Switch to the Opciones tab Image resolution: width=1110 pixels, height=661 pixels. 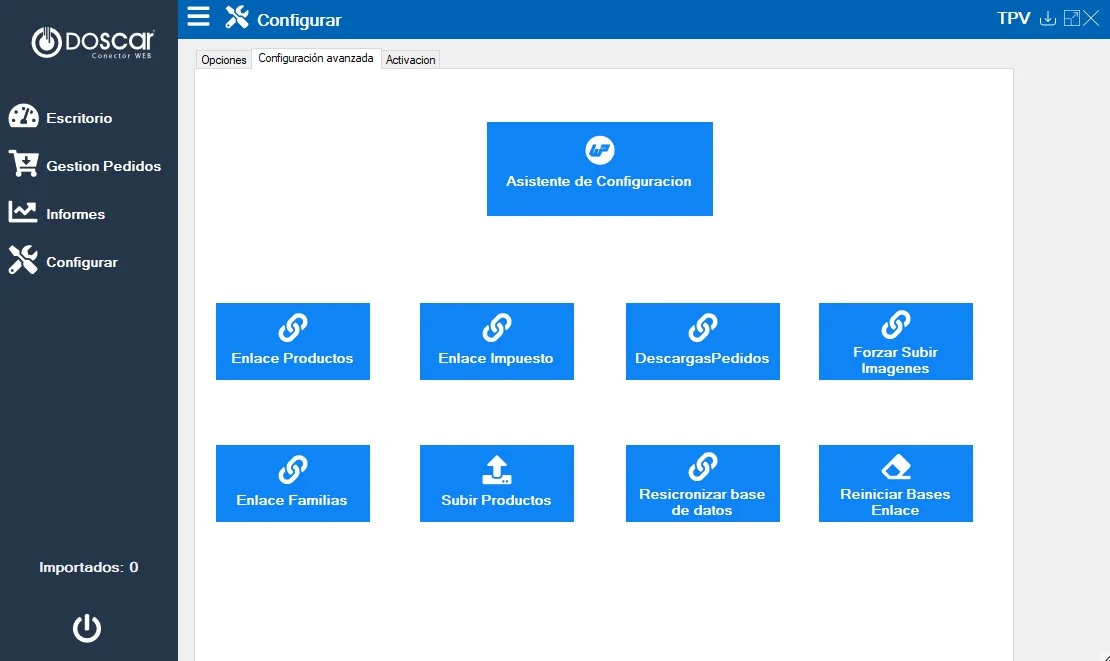coord(224,60)
